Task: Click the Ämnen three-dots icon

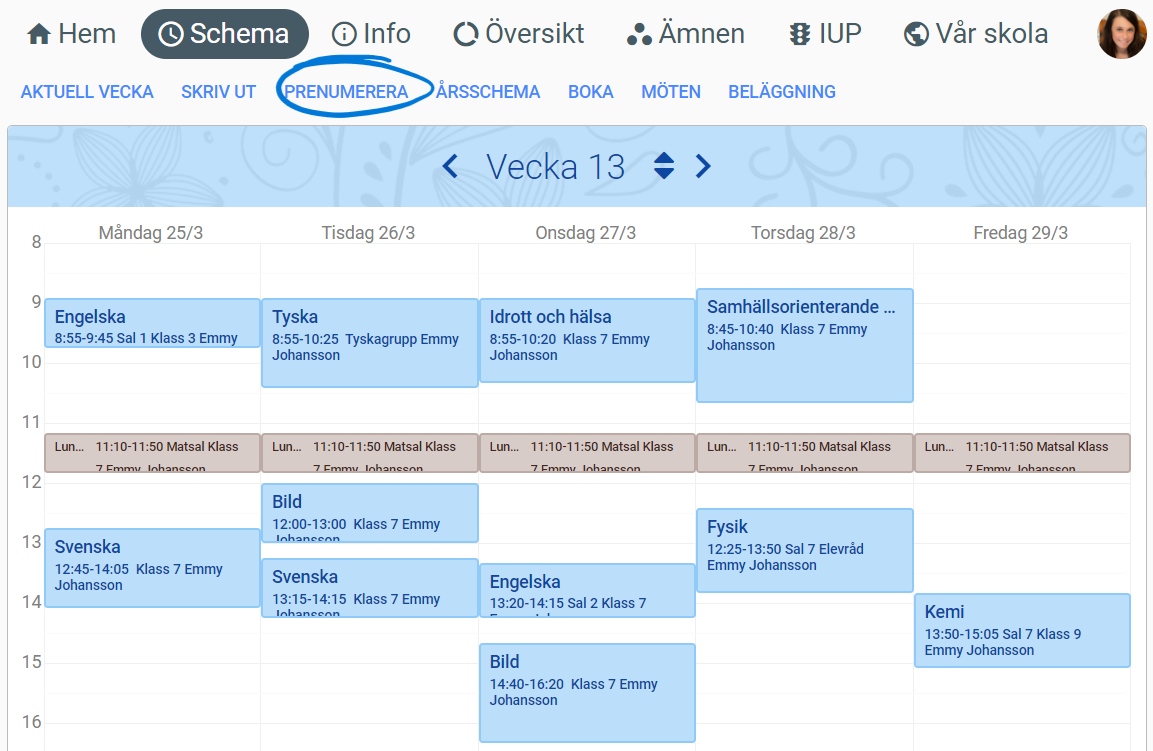Action: [639, 35]
